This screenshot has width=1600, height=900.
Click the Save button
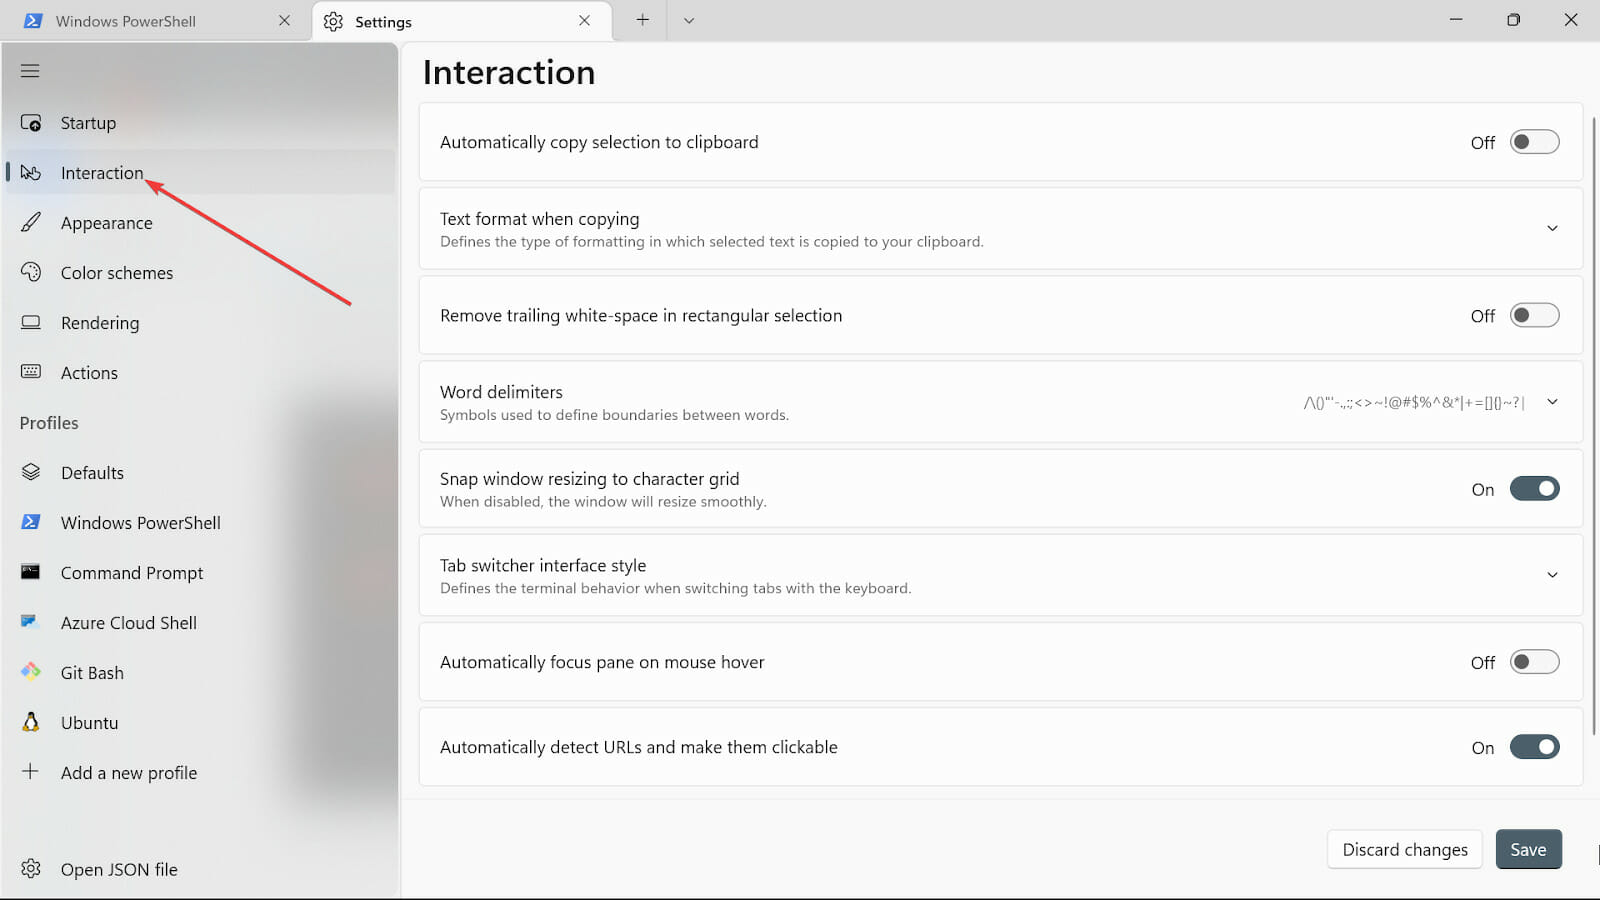coord(1528,849)
